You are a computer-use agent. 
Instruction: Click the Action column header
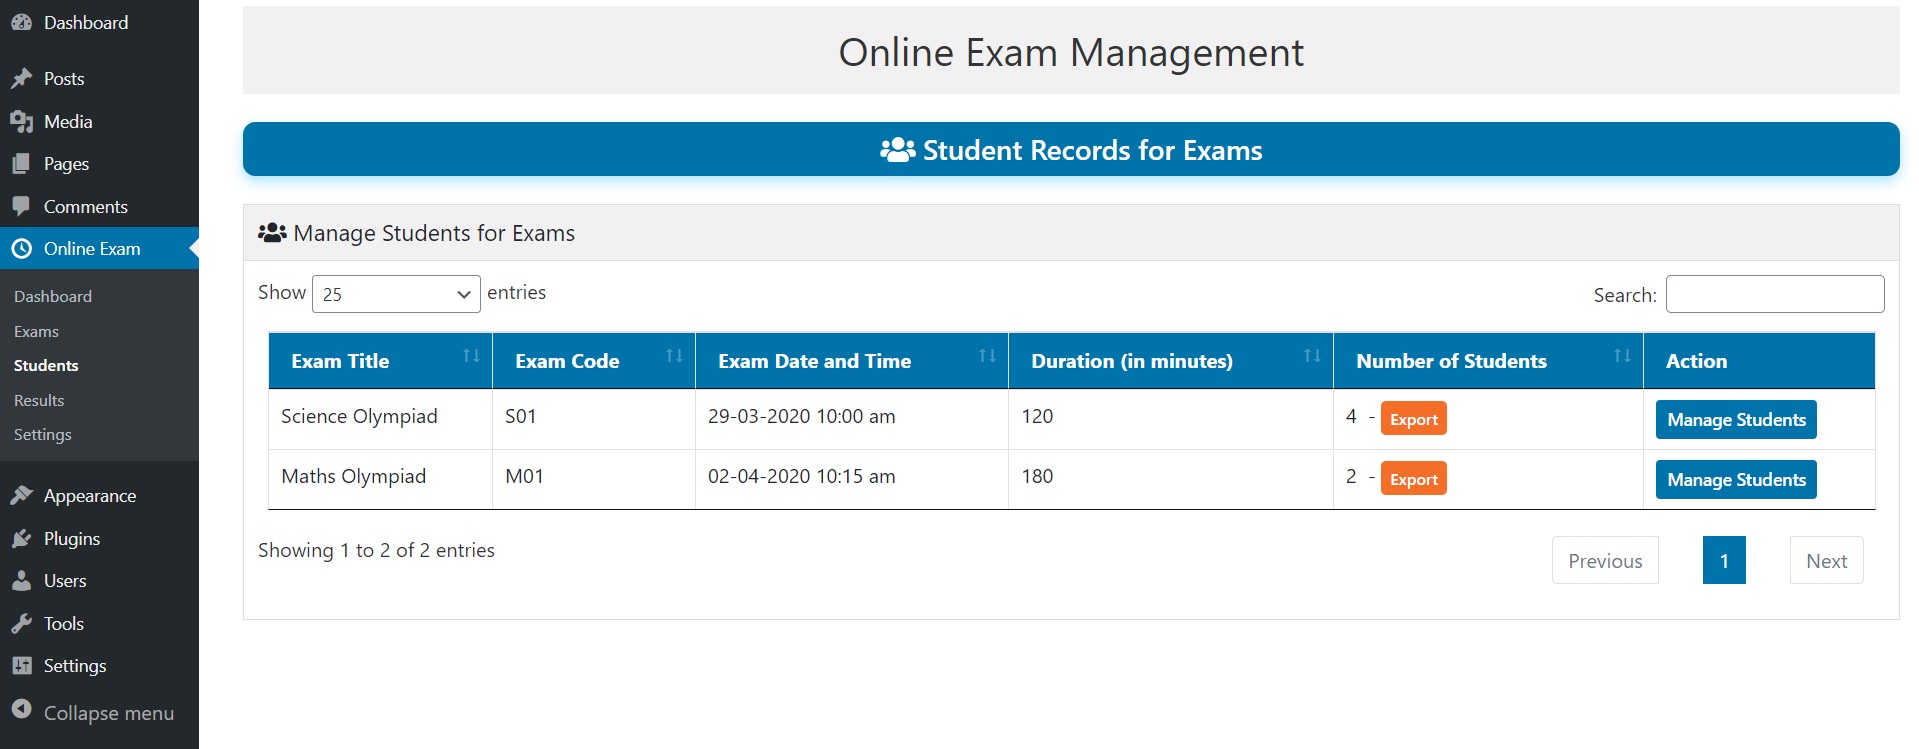(x=1758, y=361)
